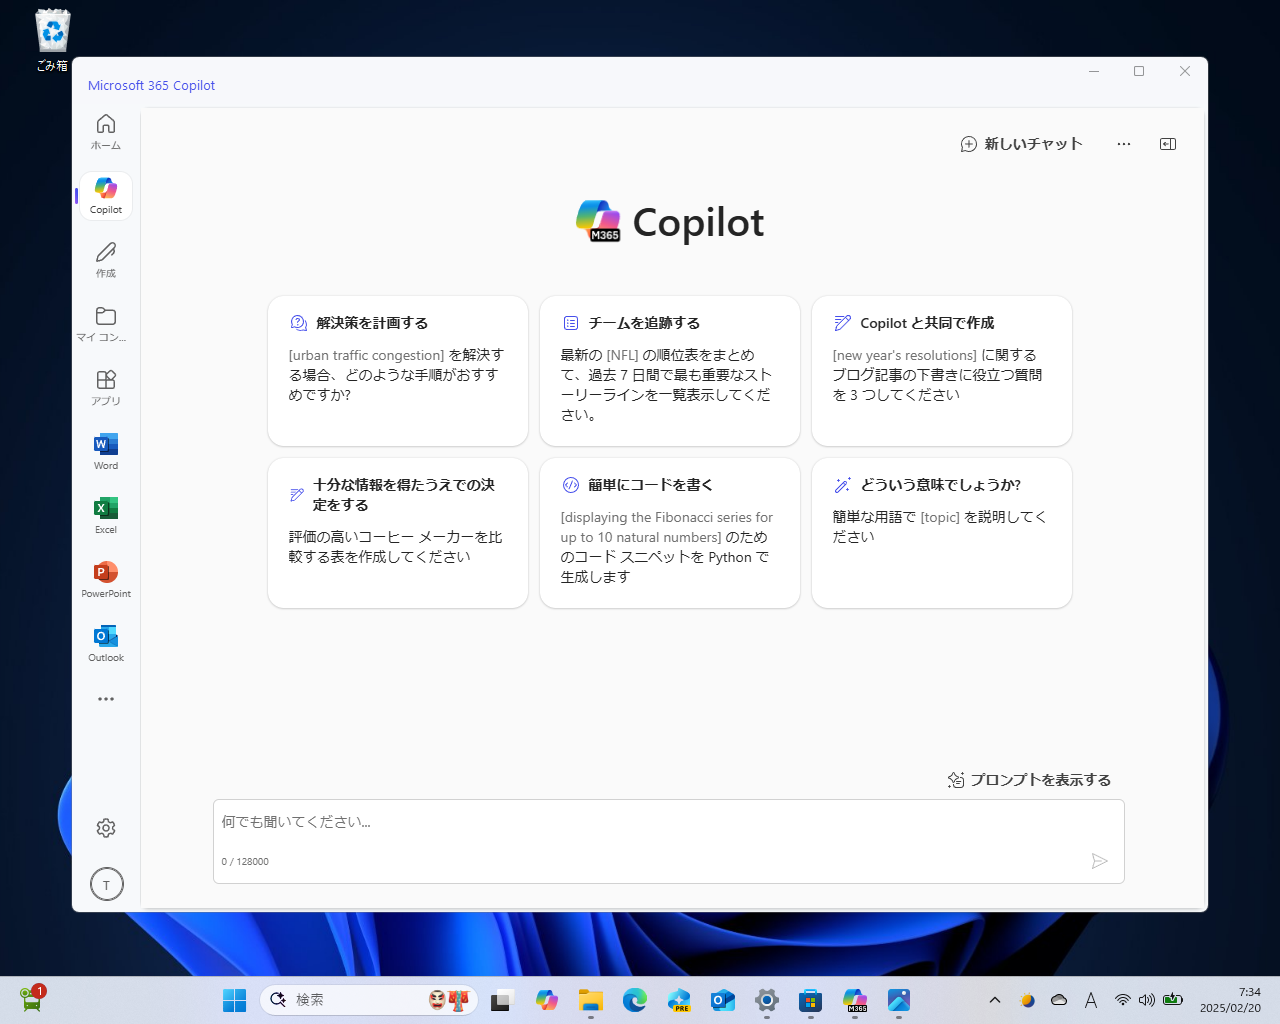This screenshot has width=1280, height=1024.
Task: Open Word from the Copilot sidebar
Action: coord(105,451)
